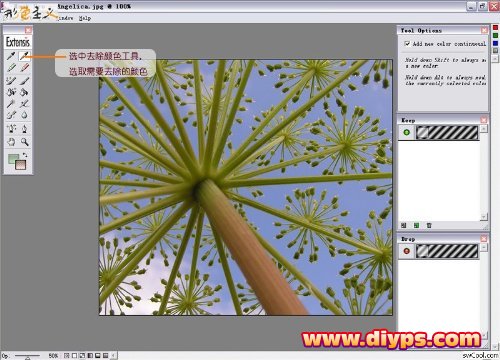Click red square icon on right strip
Screen dimensions: 500x360
click(496, 28)
